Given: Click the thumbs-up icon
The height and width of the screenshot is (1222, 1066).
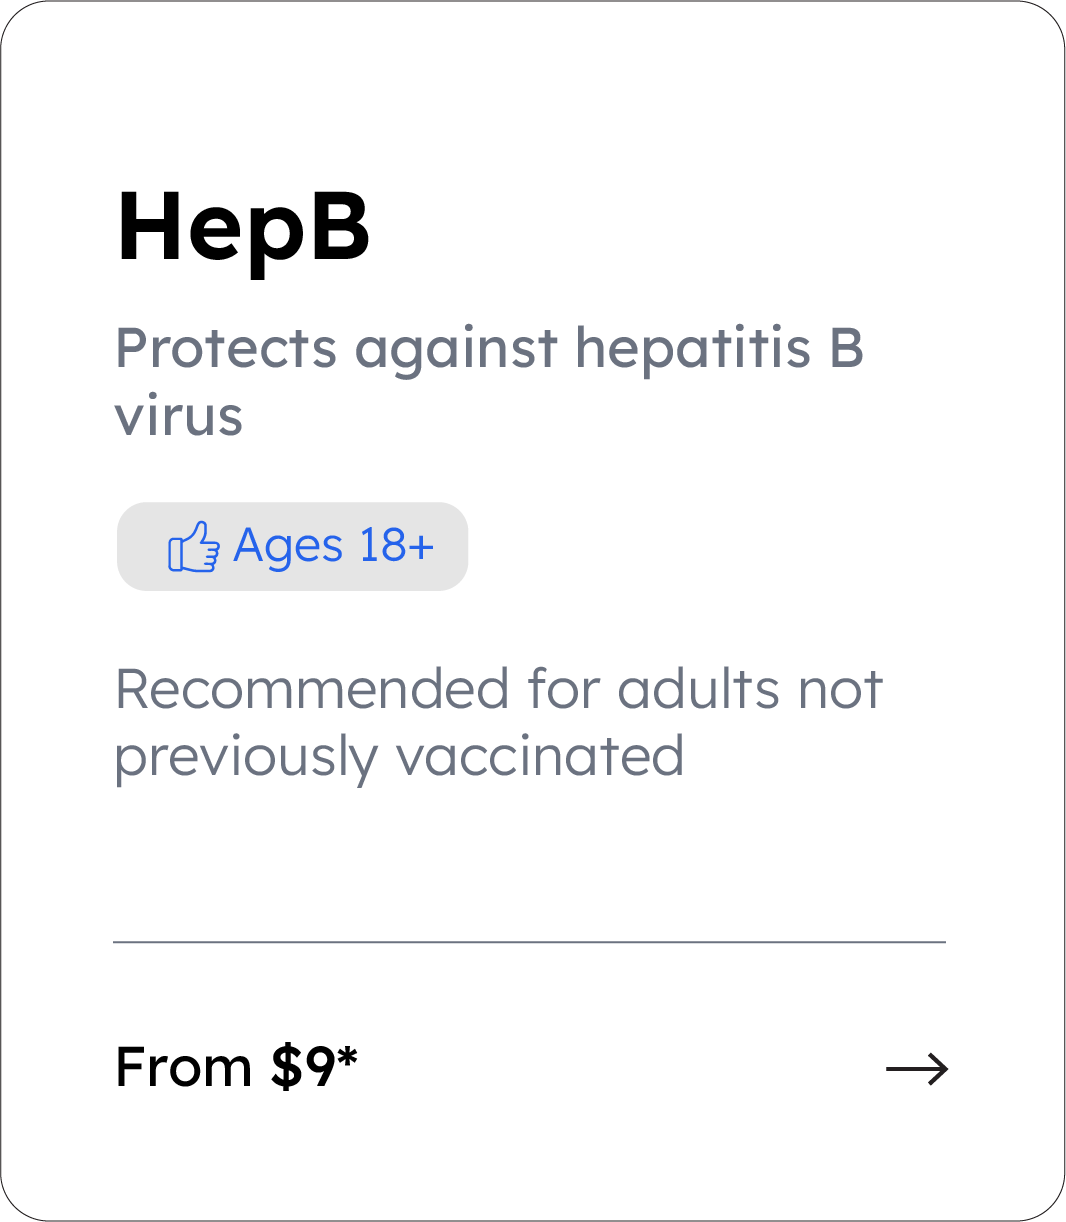Looking at the screenshot, I should coord(193,547).
